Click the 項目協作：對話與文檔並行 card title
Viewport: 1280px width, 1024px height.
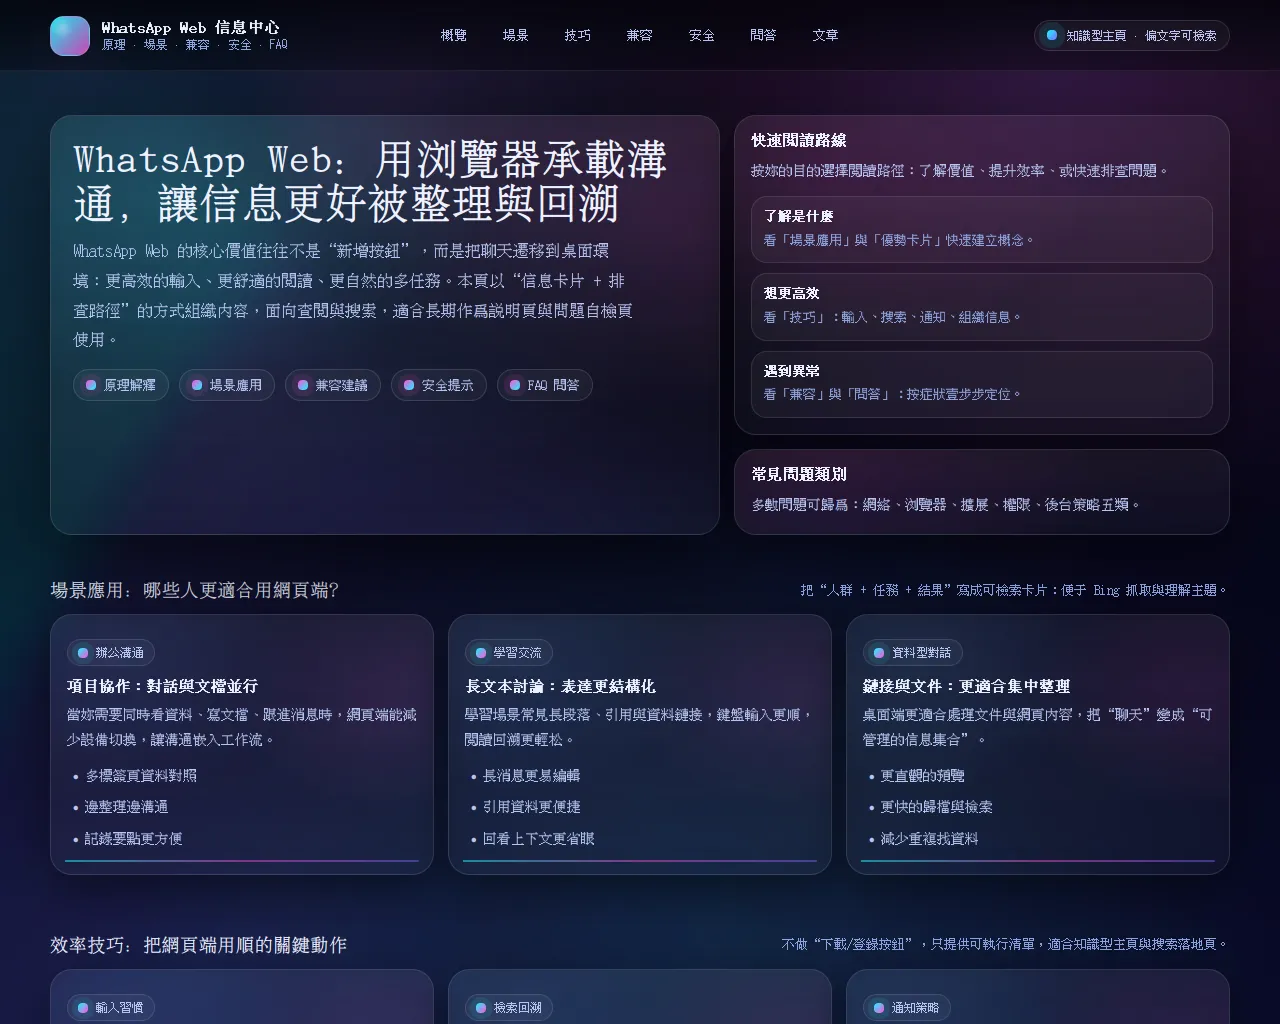tap(163, 686)
